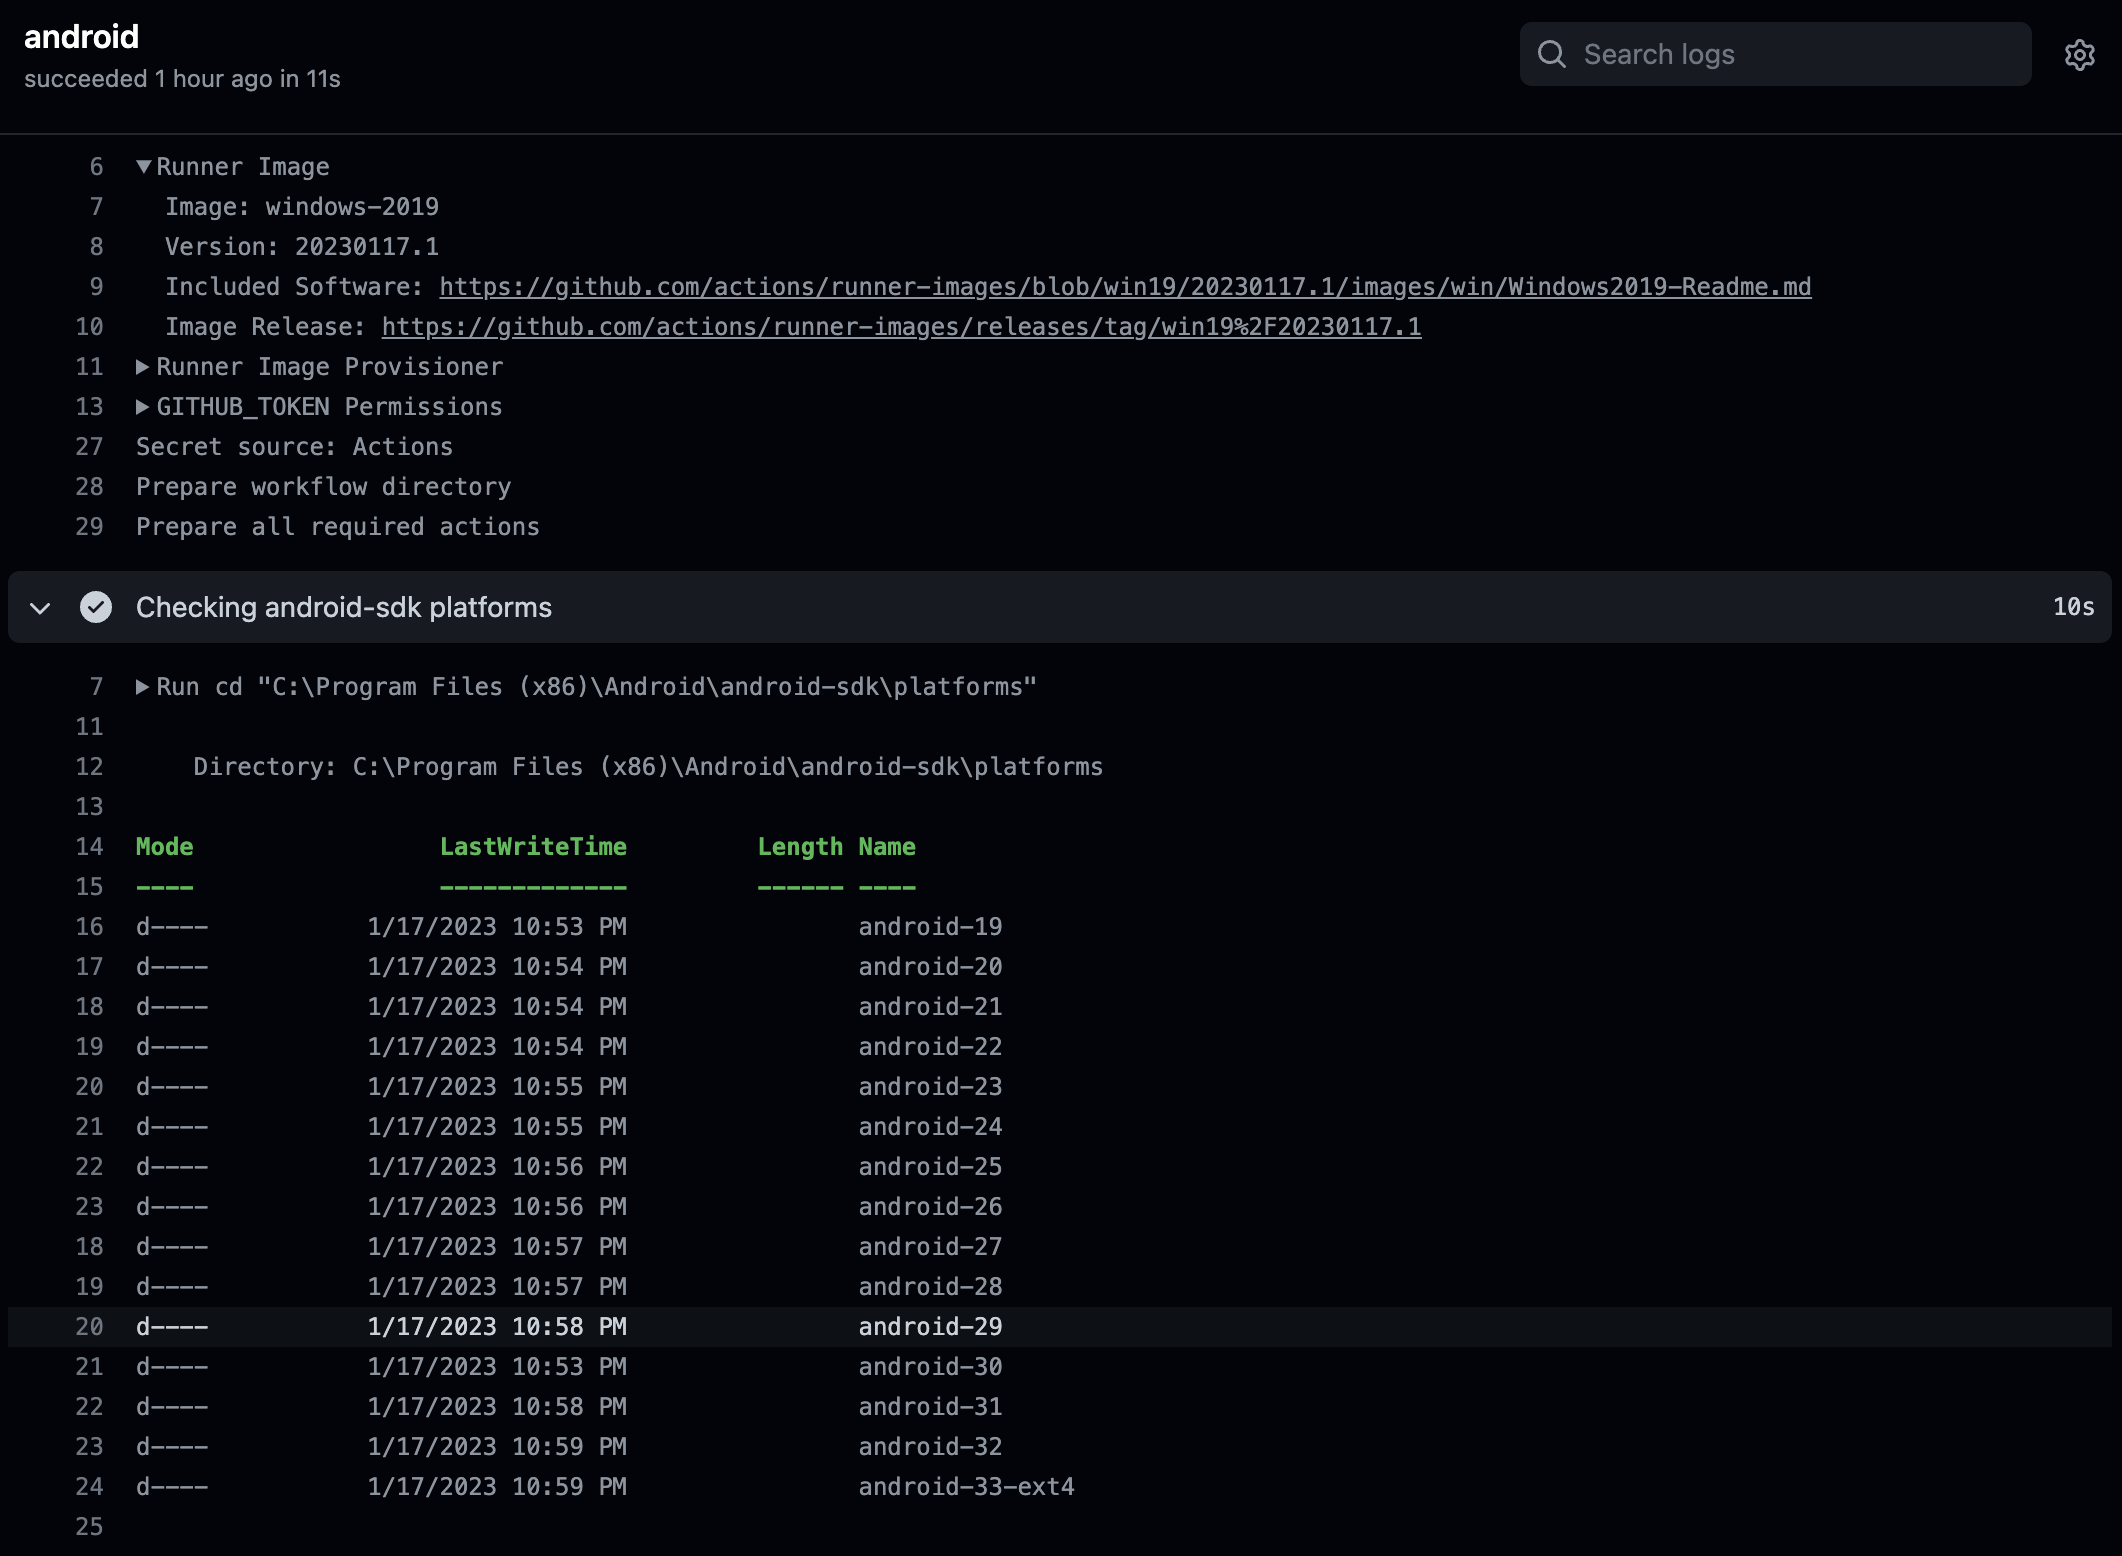Click the green success checkmark icon
Image resolution: width=2122 pixels, height=1556 pixels.
click(x=96, y=607)
